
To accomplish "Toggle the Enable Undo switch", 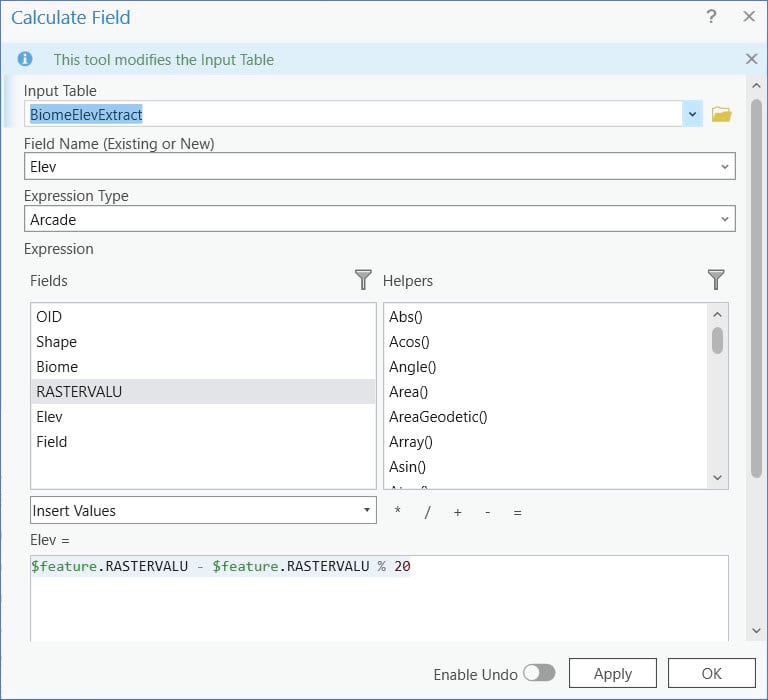I will click(x=538, y=674).
